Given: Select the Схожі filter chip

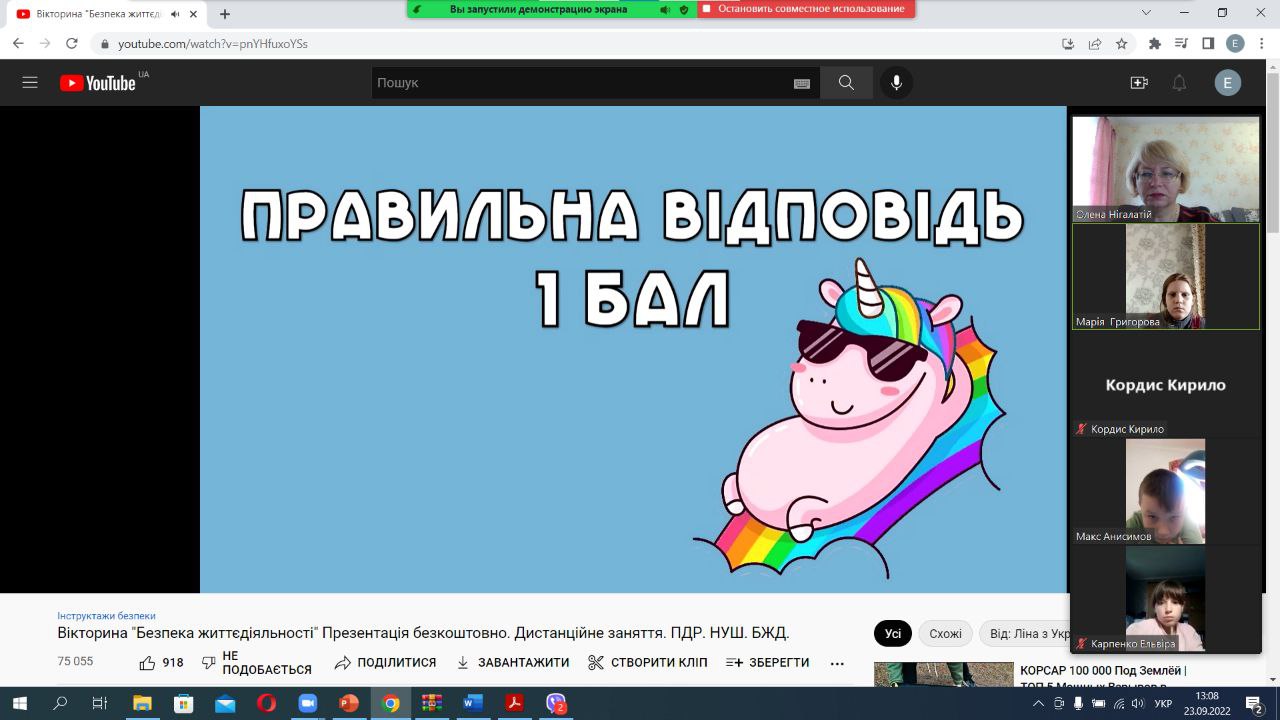Looking at the screenshot, I should (945, 633).
